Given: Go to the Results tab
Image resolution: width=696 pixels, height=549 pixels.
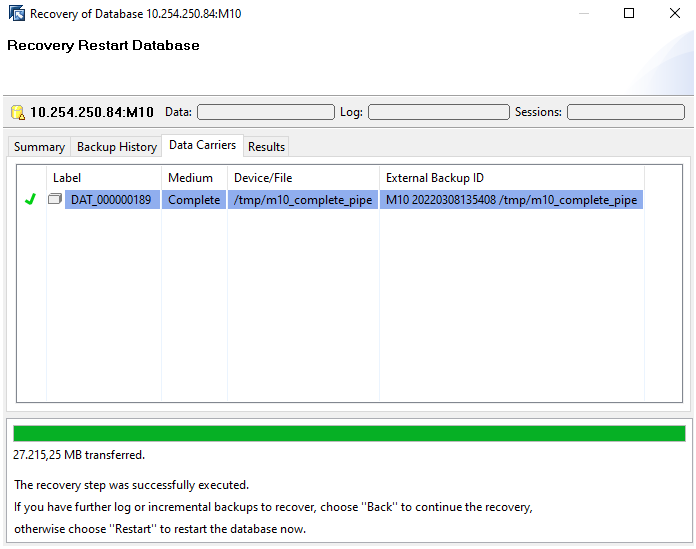Looking at the screenshot, I should tap(266, 147).
